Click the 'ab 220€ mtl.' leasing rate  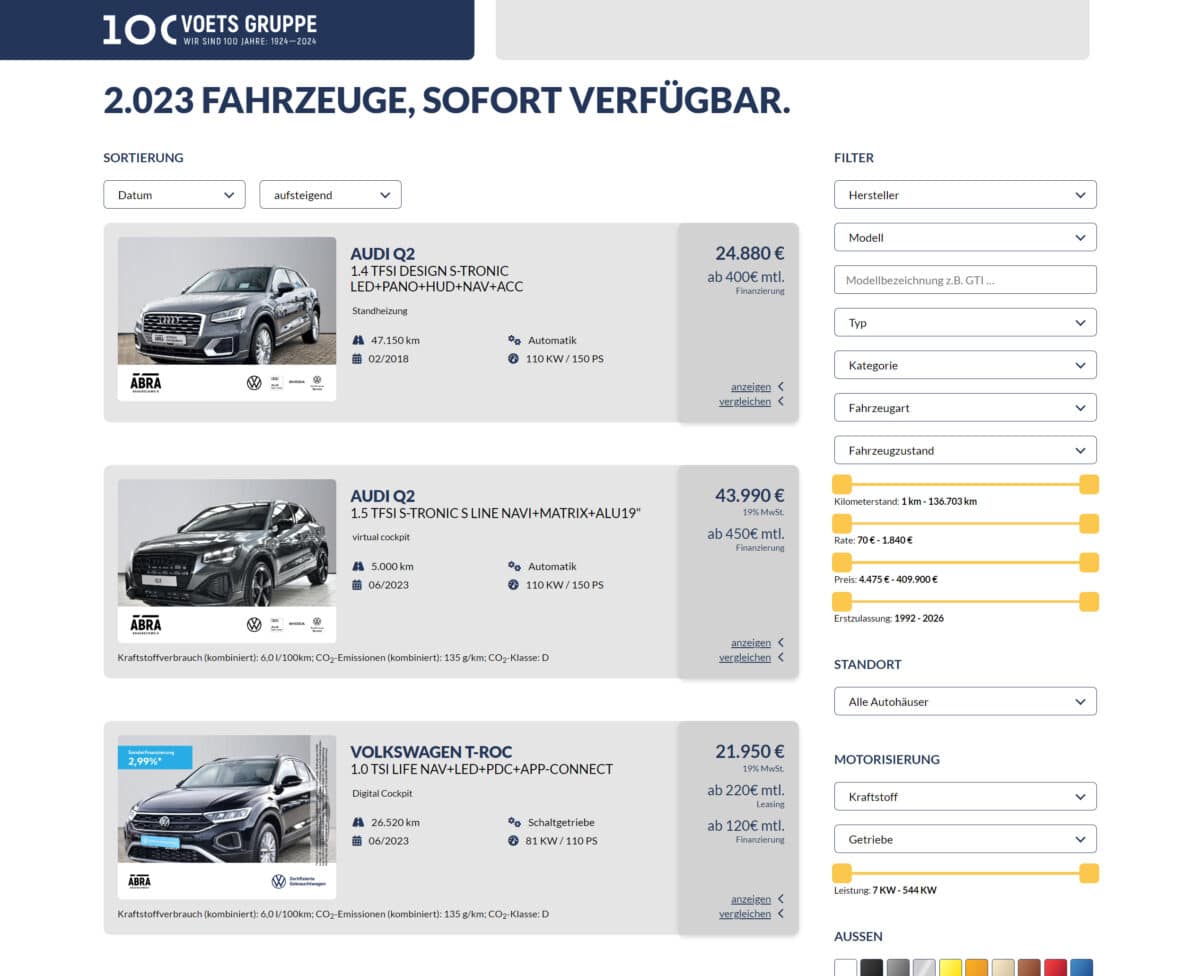pos(746,790)
